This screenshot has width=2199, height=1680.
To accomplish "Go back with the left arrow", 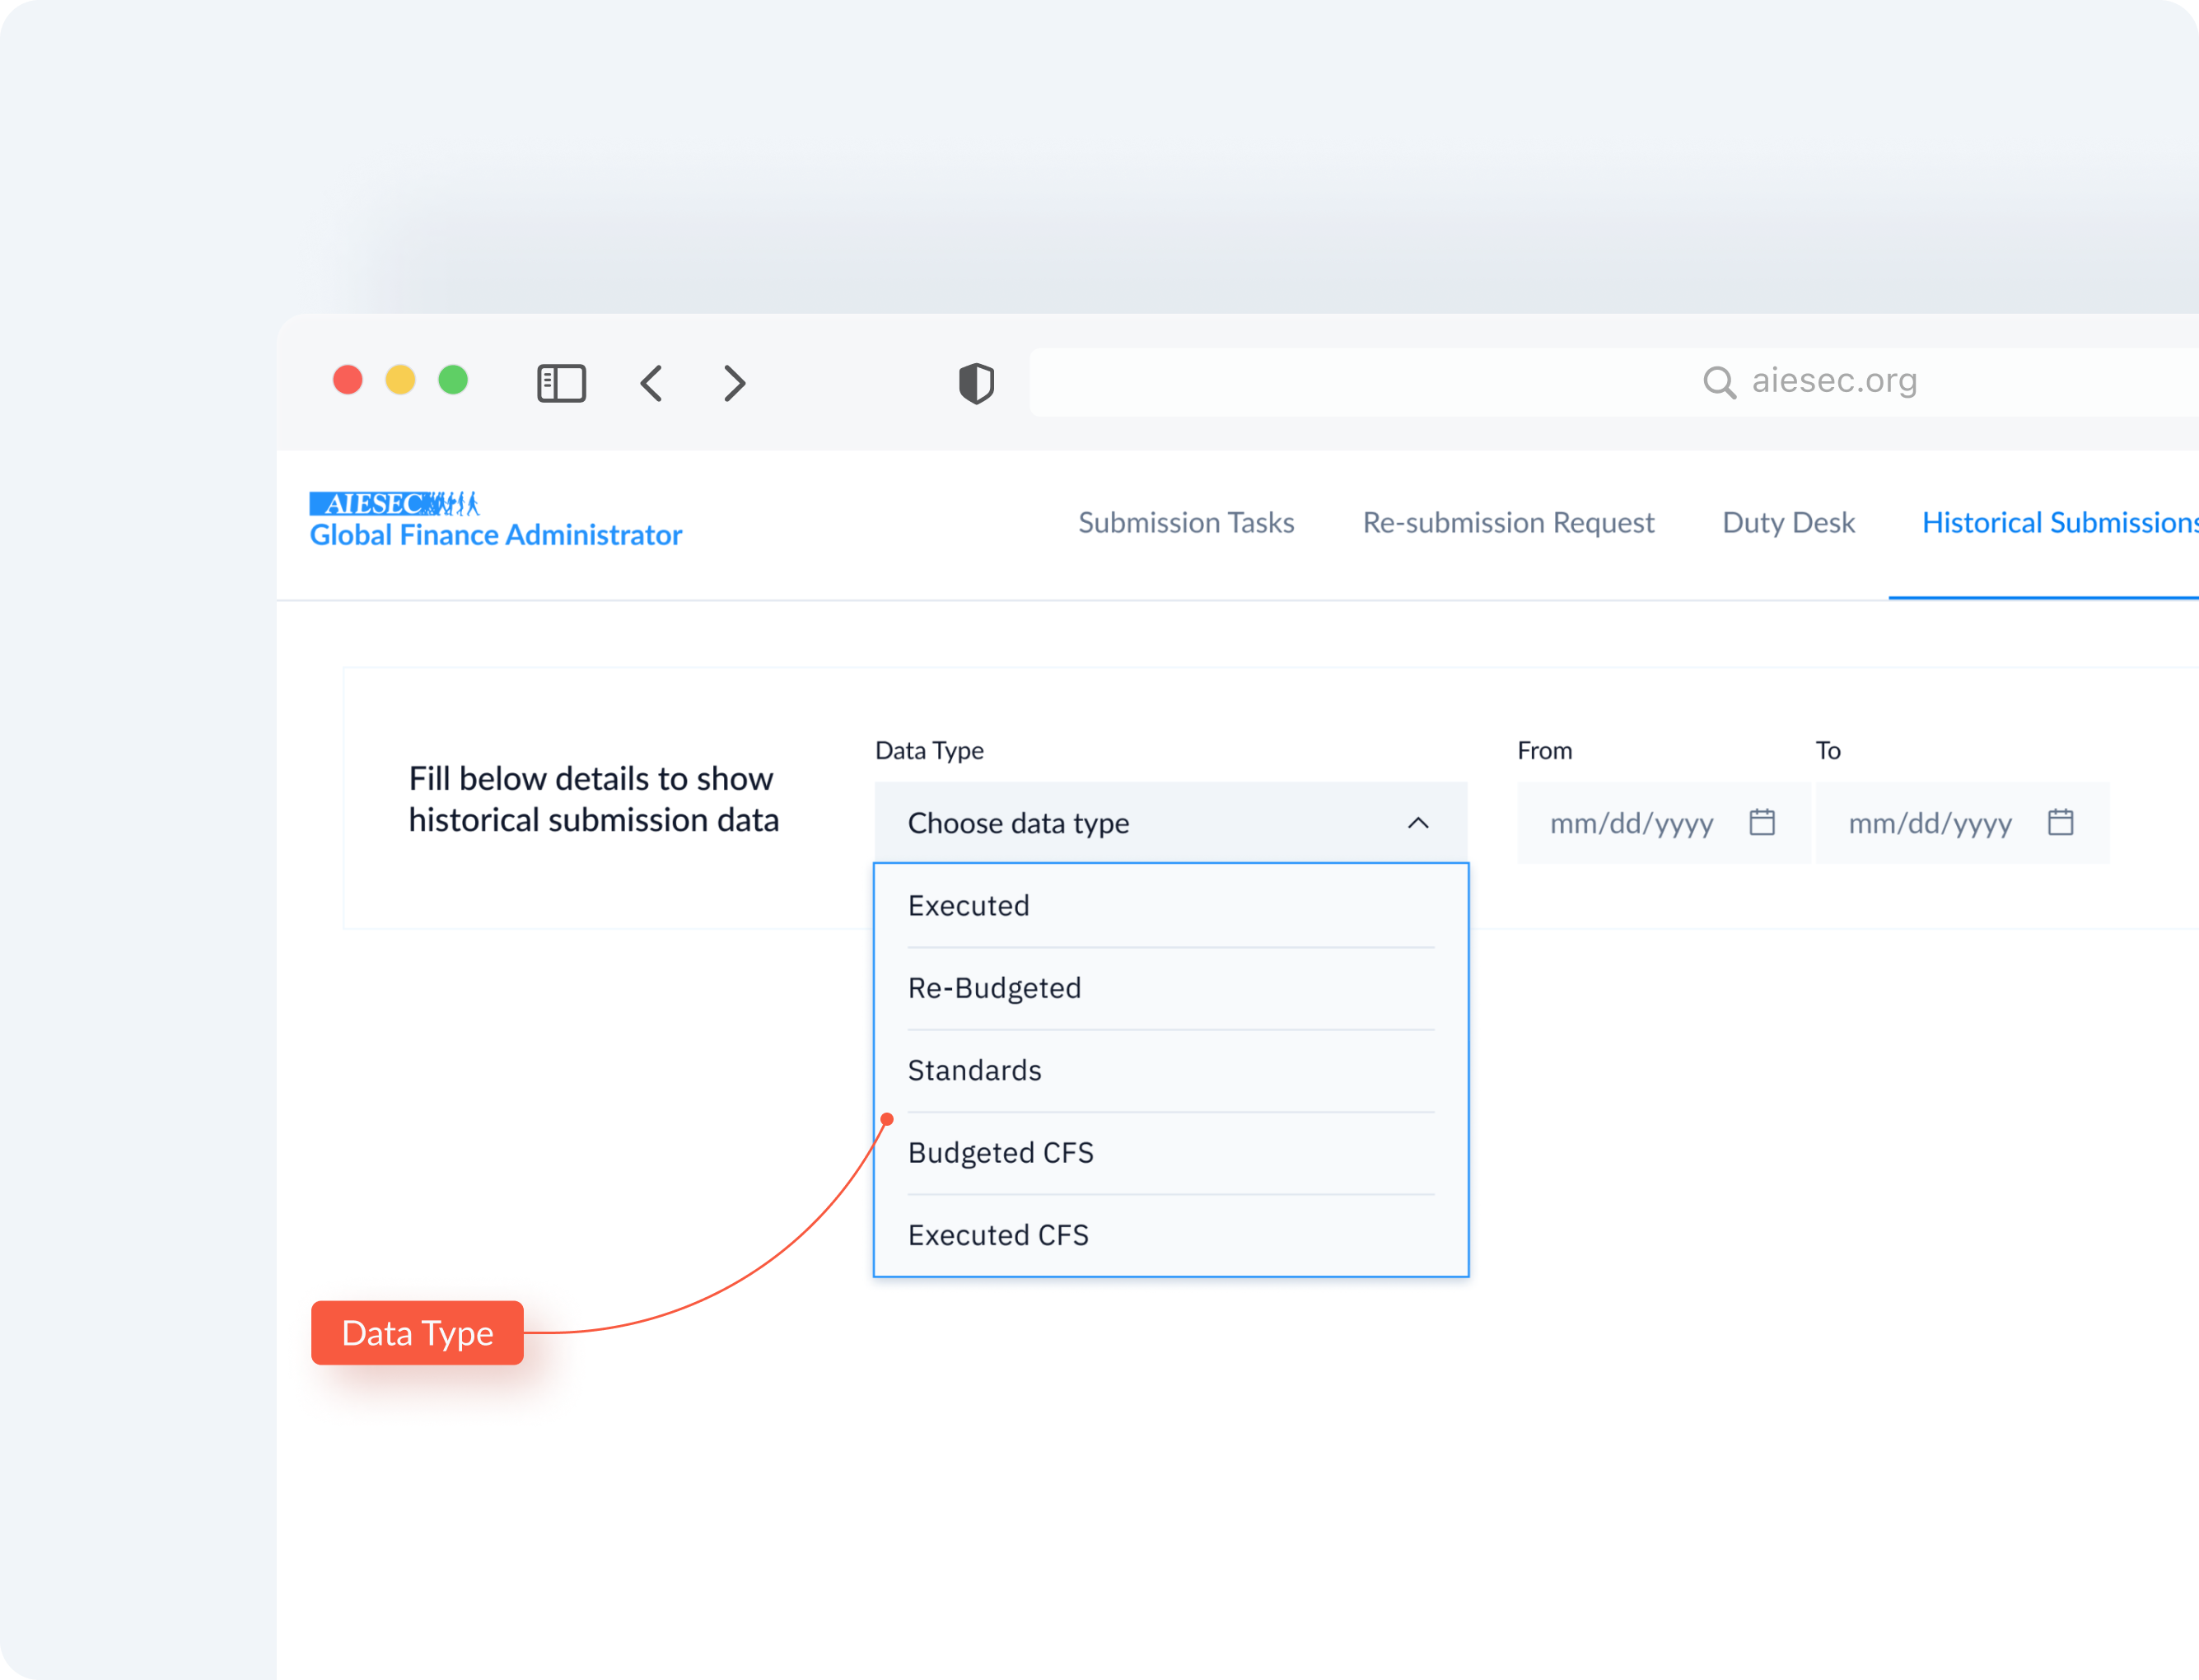I will pyautogui.click(x=651, y=383).
